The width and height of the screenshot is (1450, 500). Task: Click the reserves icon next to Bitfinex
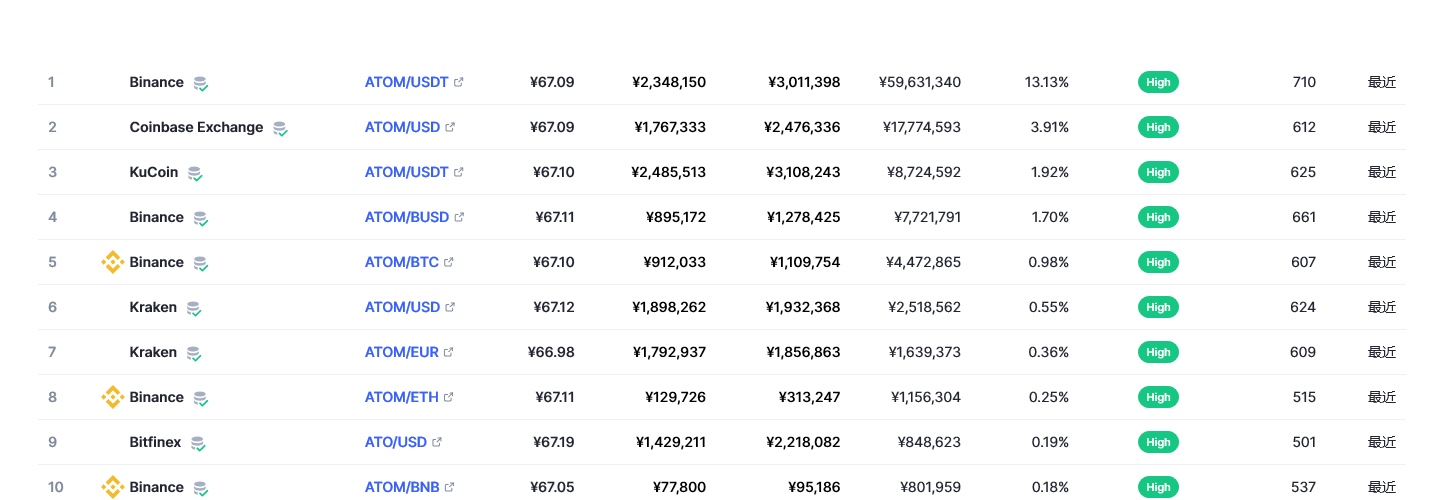198,443
